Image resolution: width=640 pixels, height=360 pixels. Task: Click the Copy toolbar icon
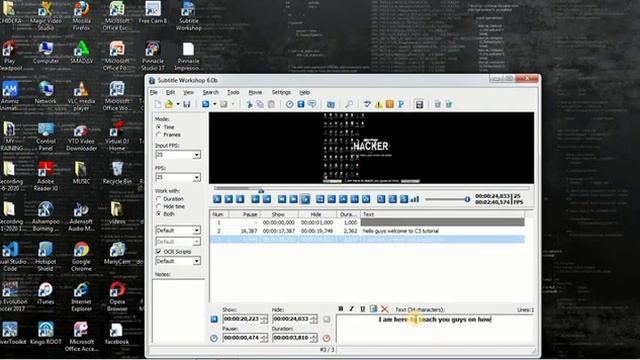click(260, 104)
